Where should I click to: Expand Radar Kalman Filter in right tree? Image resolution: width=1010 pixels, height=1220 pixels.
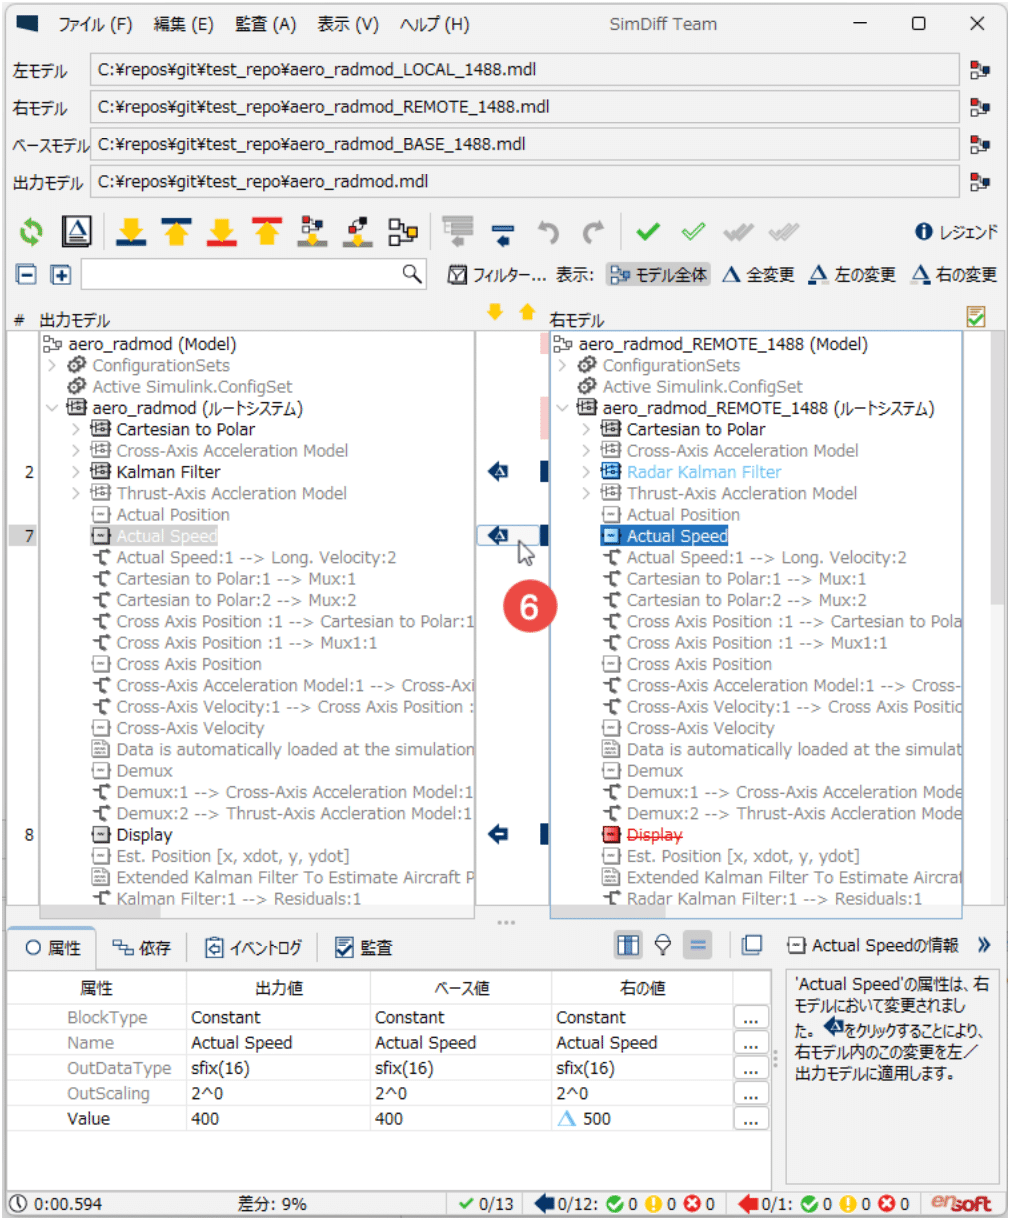point(586,471)
